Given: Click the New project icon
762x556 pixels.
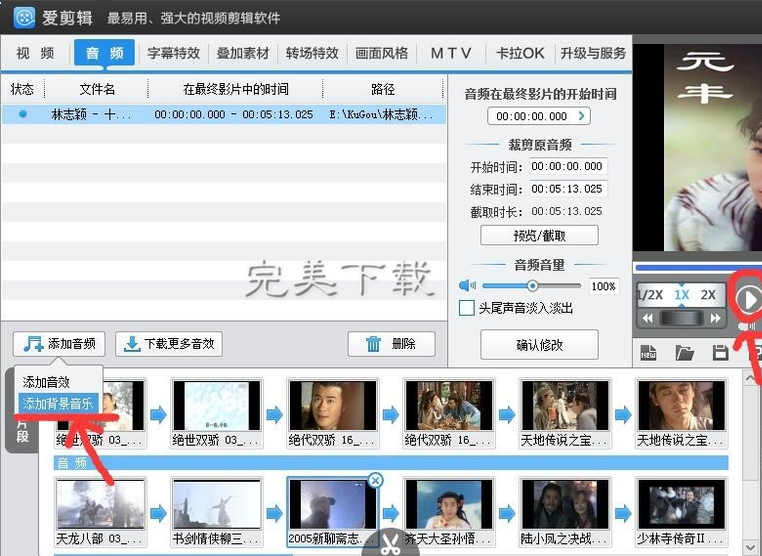Looking at the screenshot, I should click(x=647, y=353).
